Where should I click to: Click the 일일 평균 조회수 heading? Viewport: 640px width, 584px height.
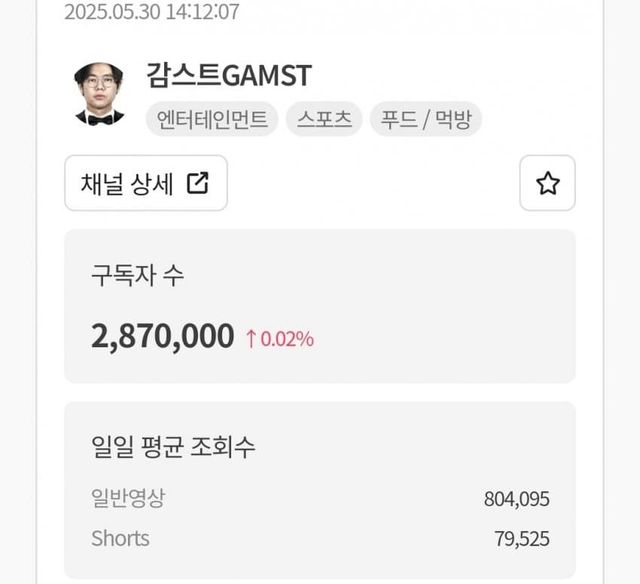pyautogui.click(x=173, y=447)
